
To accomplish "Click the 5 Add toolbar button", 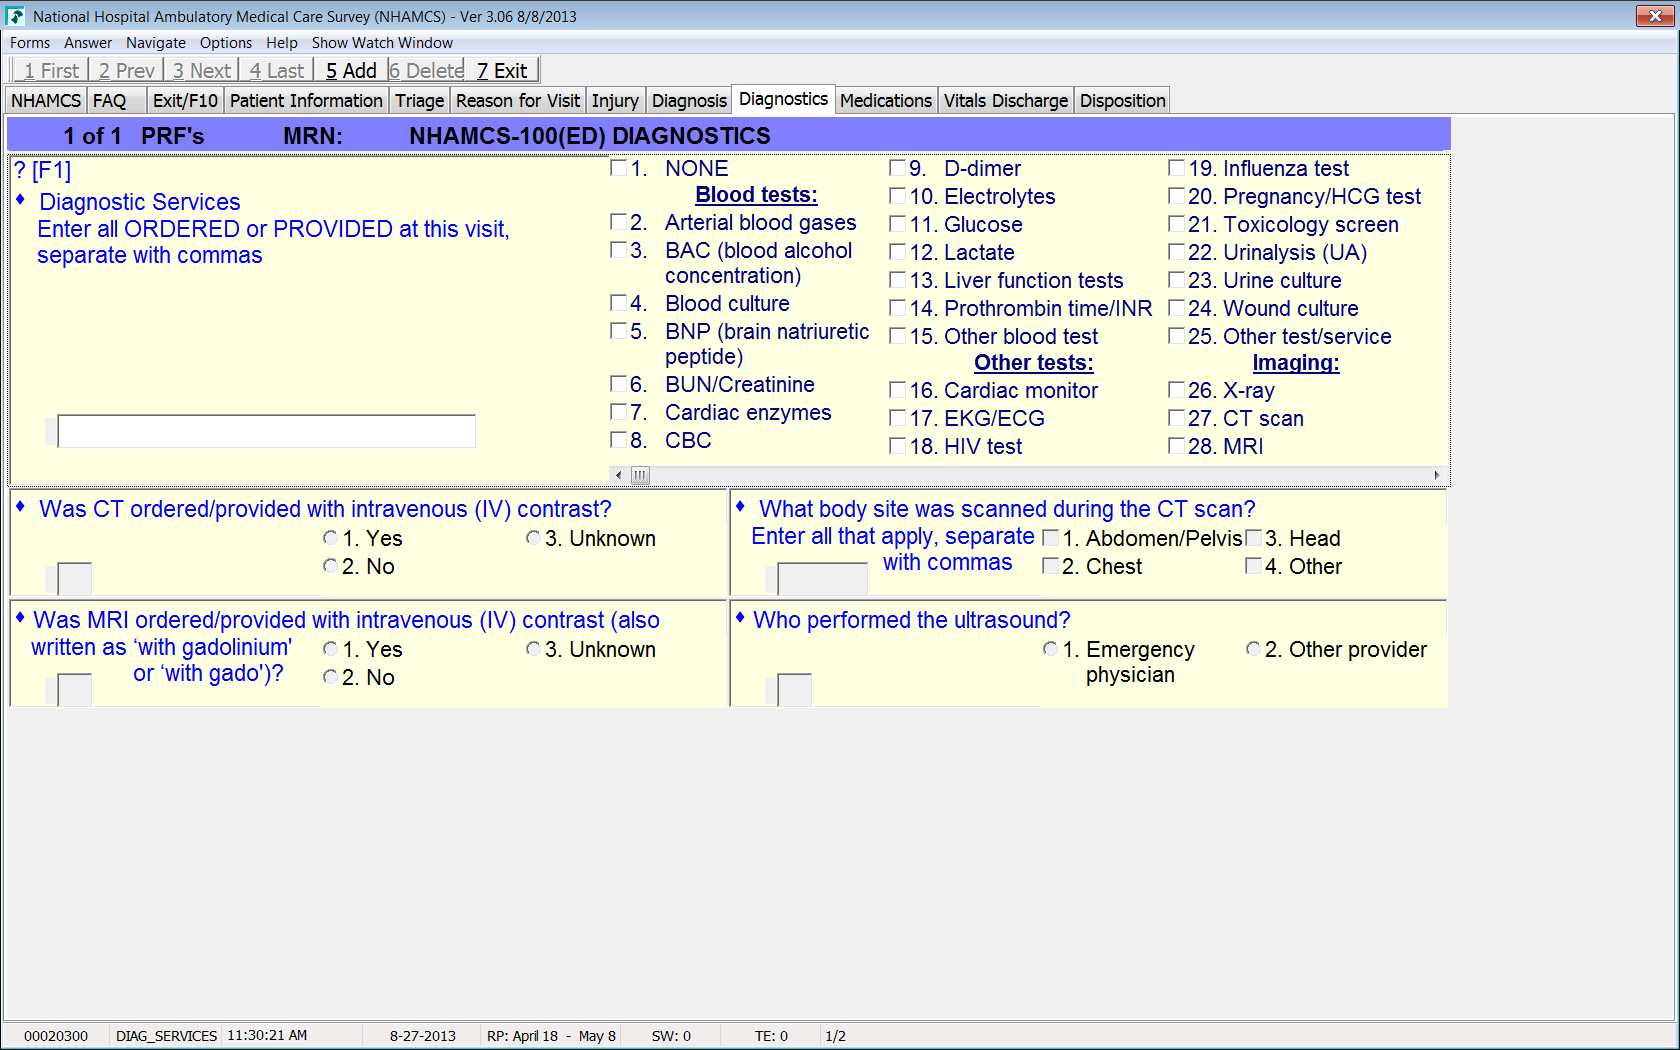I will tap(351, 71).
